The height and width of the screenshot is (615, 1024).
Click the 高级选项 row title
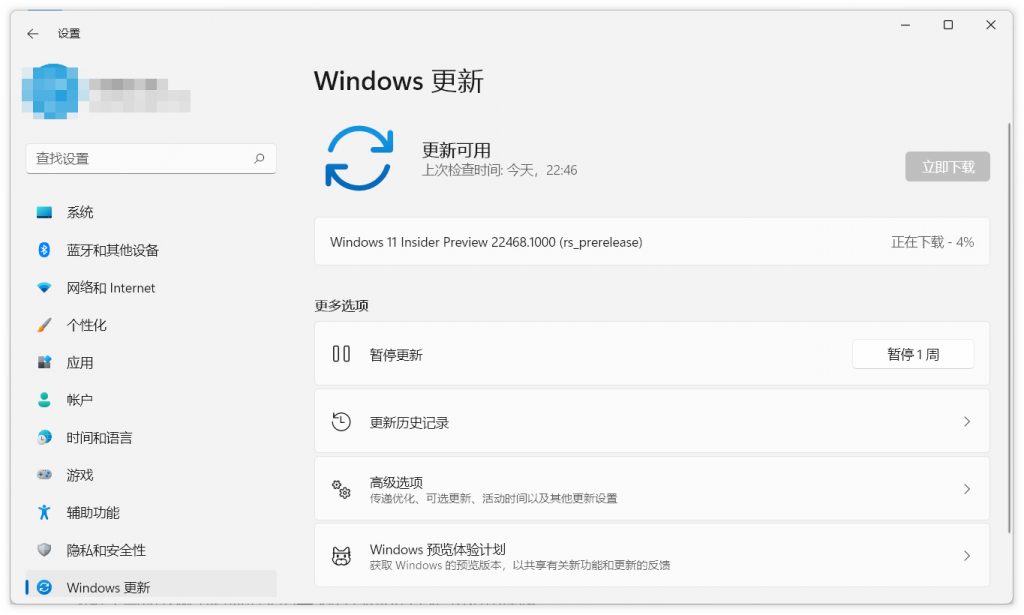[396, 482]
